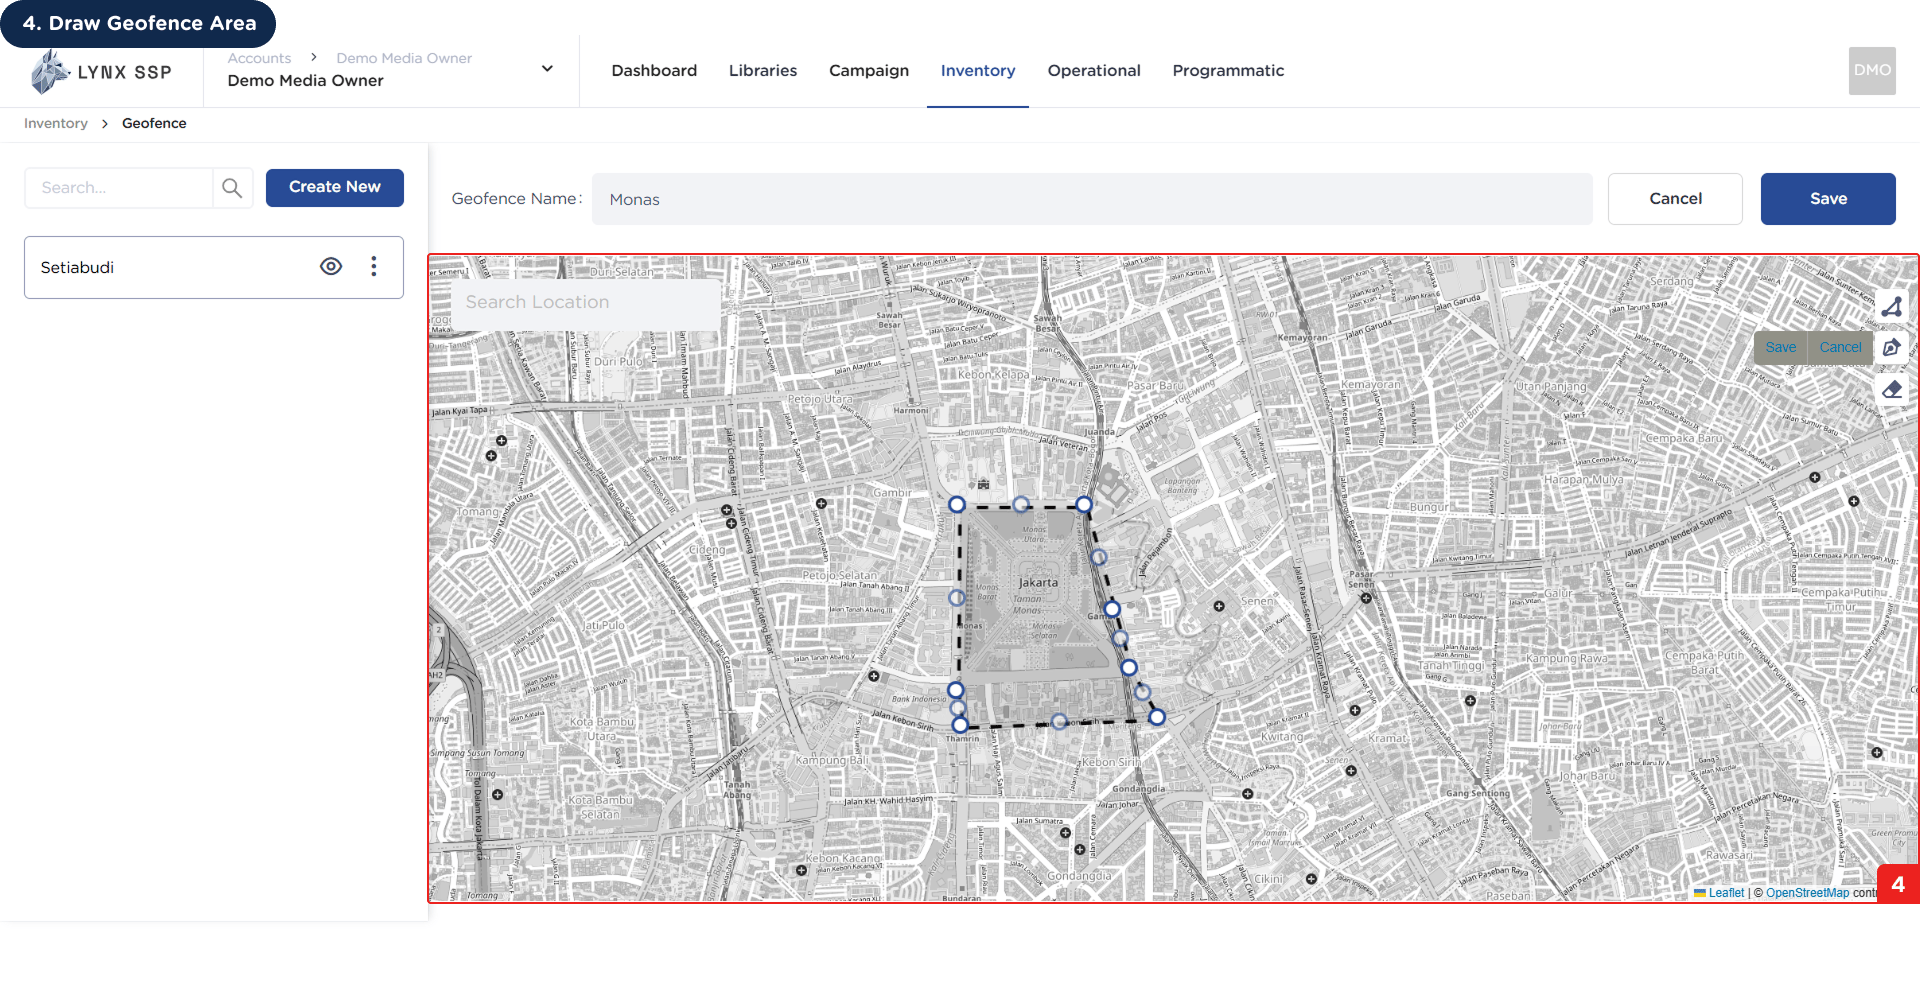Go to the Libraries tab
Image resolution: width=1920 pixels, height=983 pixels.
click(763, 71)
